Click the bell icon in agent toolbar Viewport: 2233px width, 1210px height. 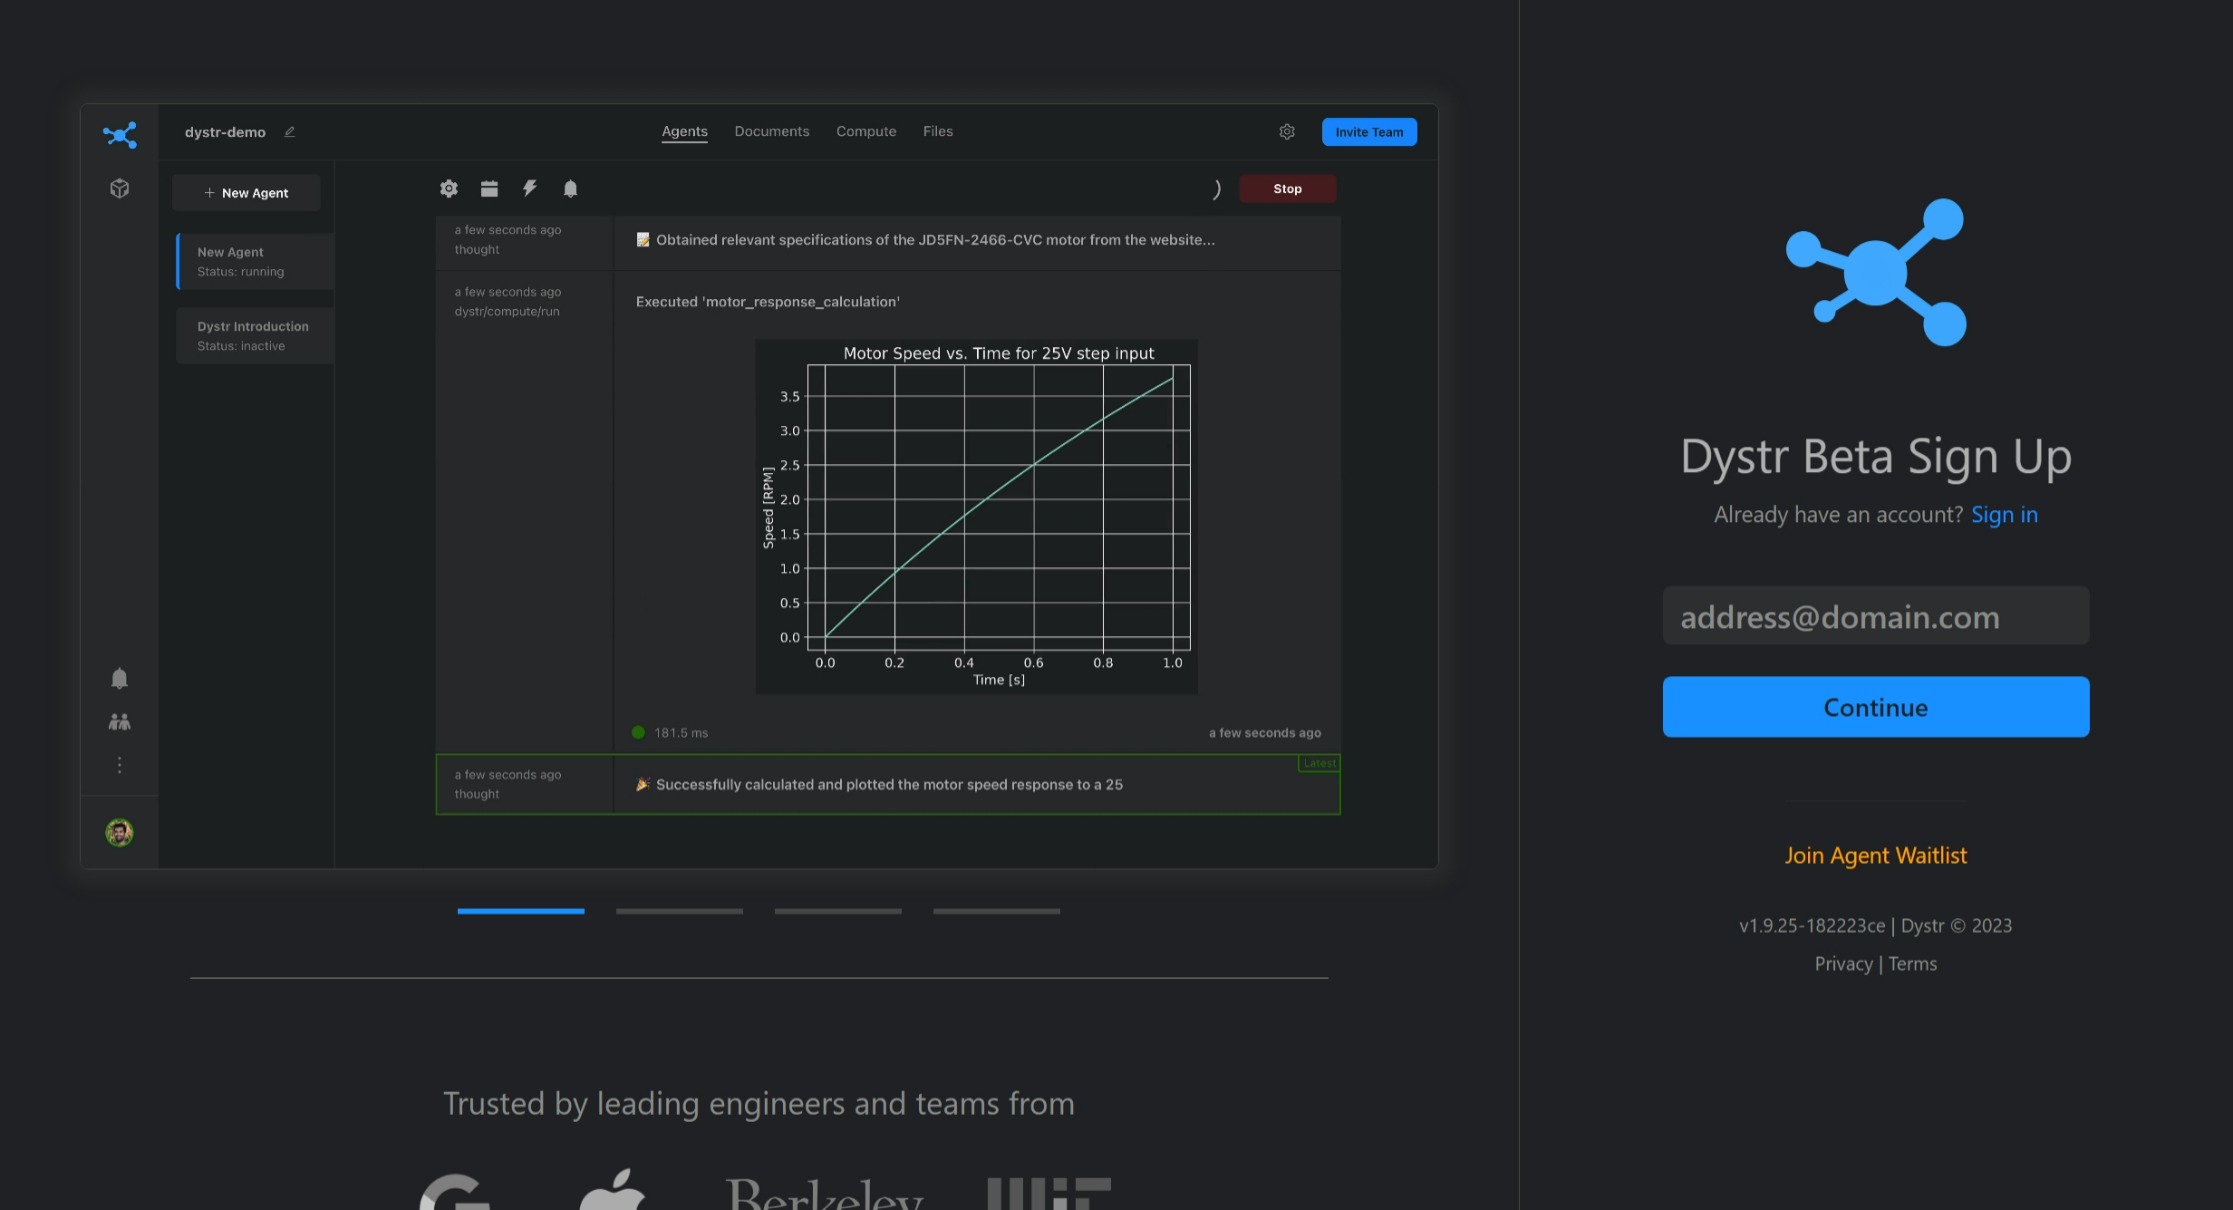coord(570,188)
